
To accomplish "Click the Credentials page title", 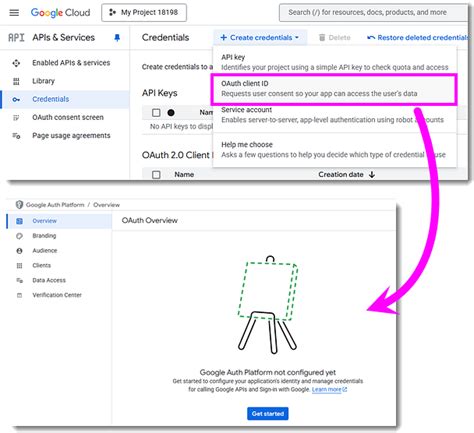I will pos(165,37).
